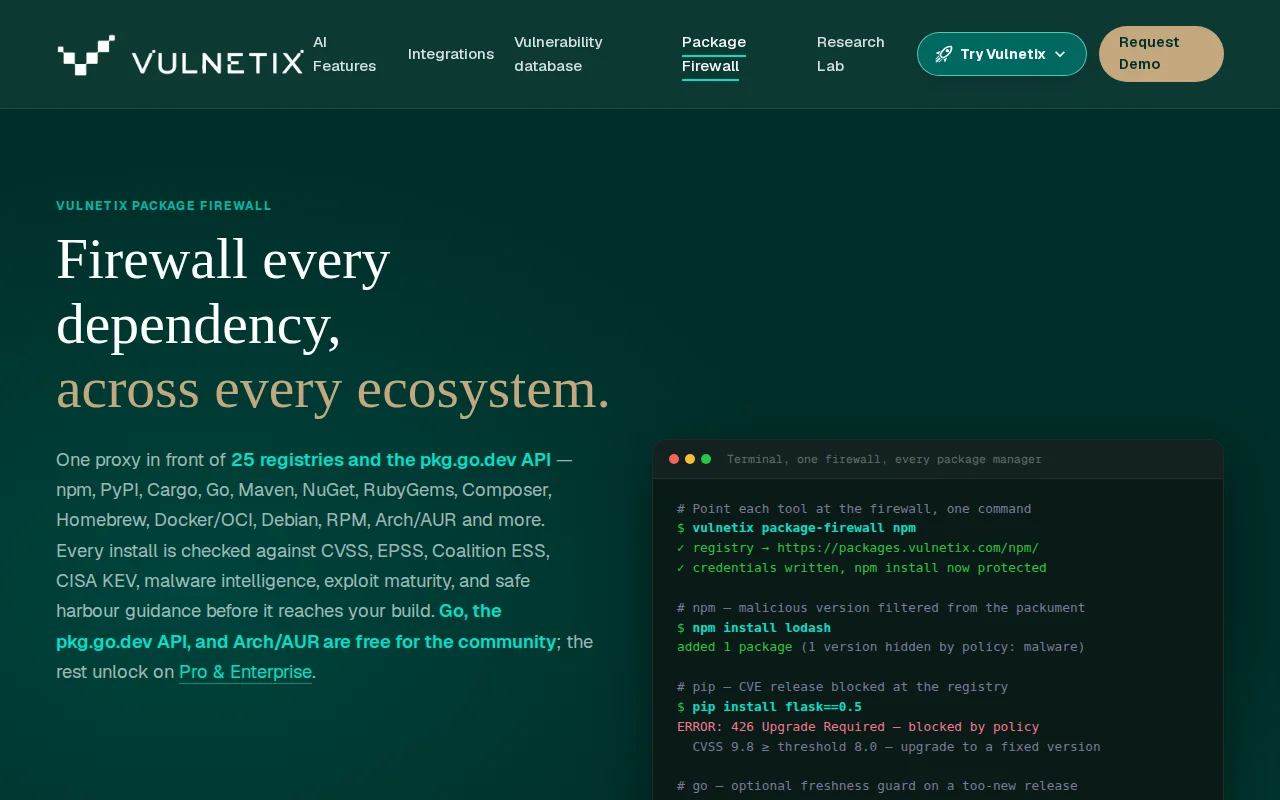This screenshot has height=800, width=1280.
Task: Click the rocket icon beside Try Vulnetix
Action: pos(944,54)
